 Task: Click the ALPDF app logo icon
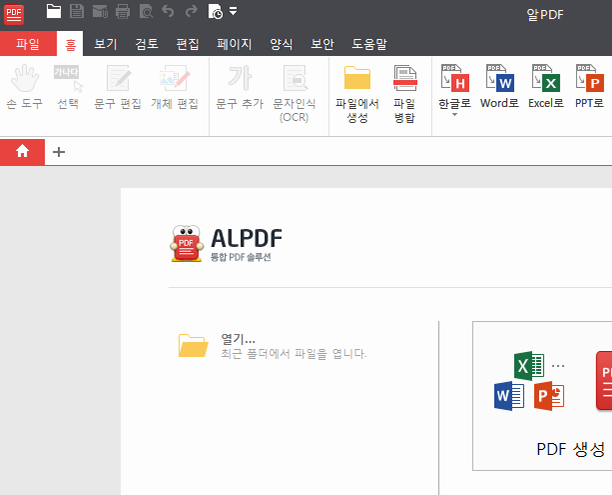tap(14, 14)
